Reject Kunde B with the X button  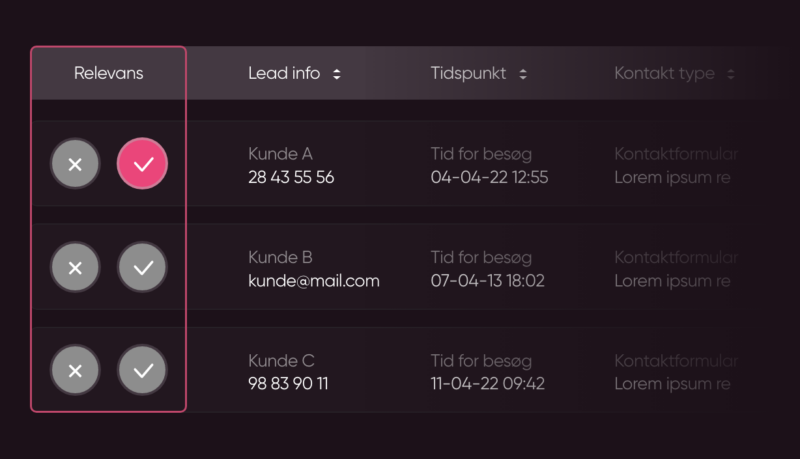[x=75, y=267]
